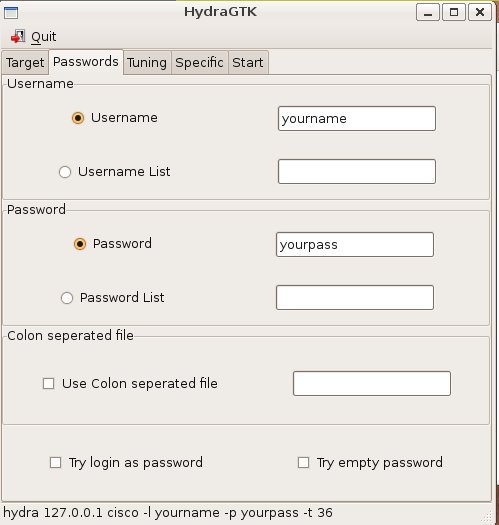
Task: Focus the field containing yourname
Action: [x=357, y=119]
